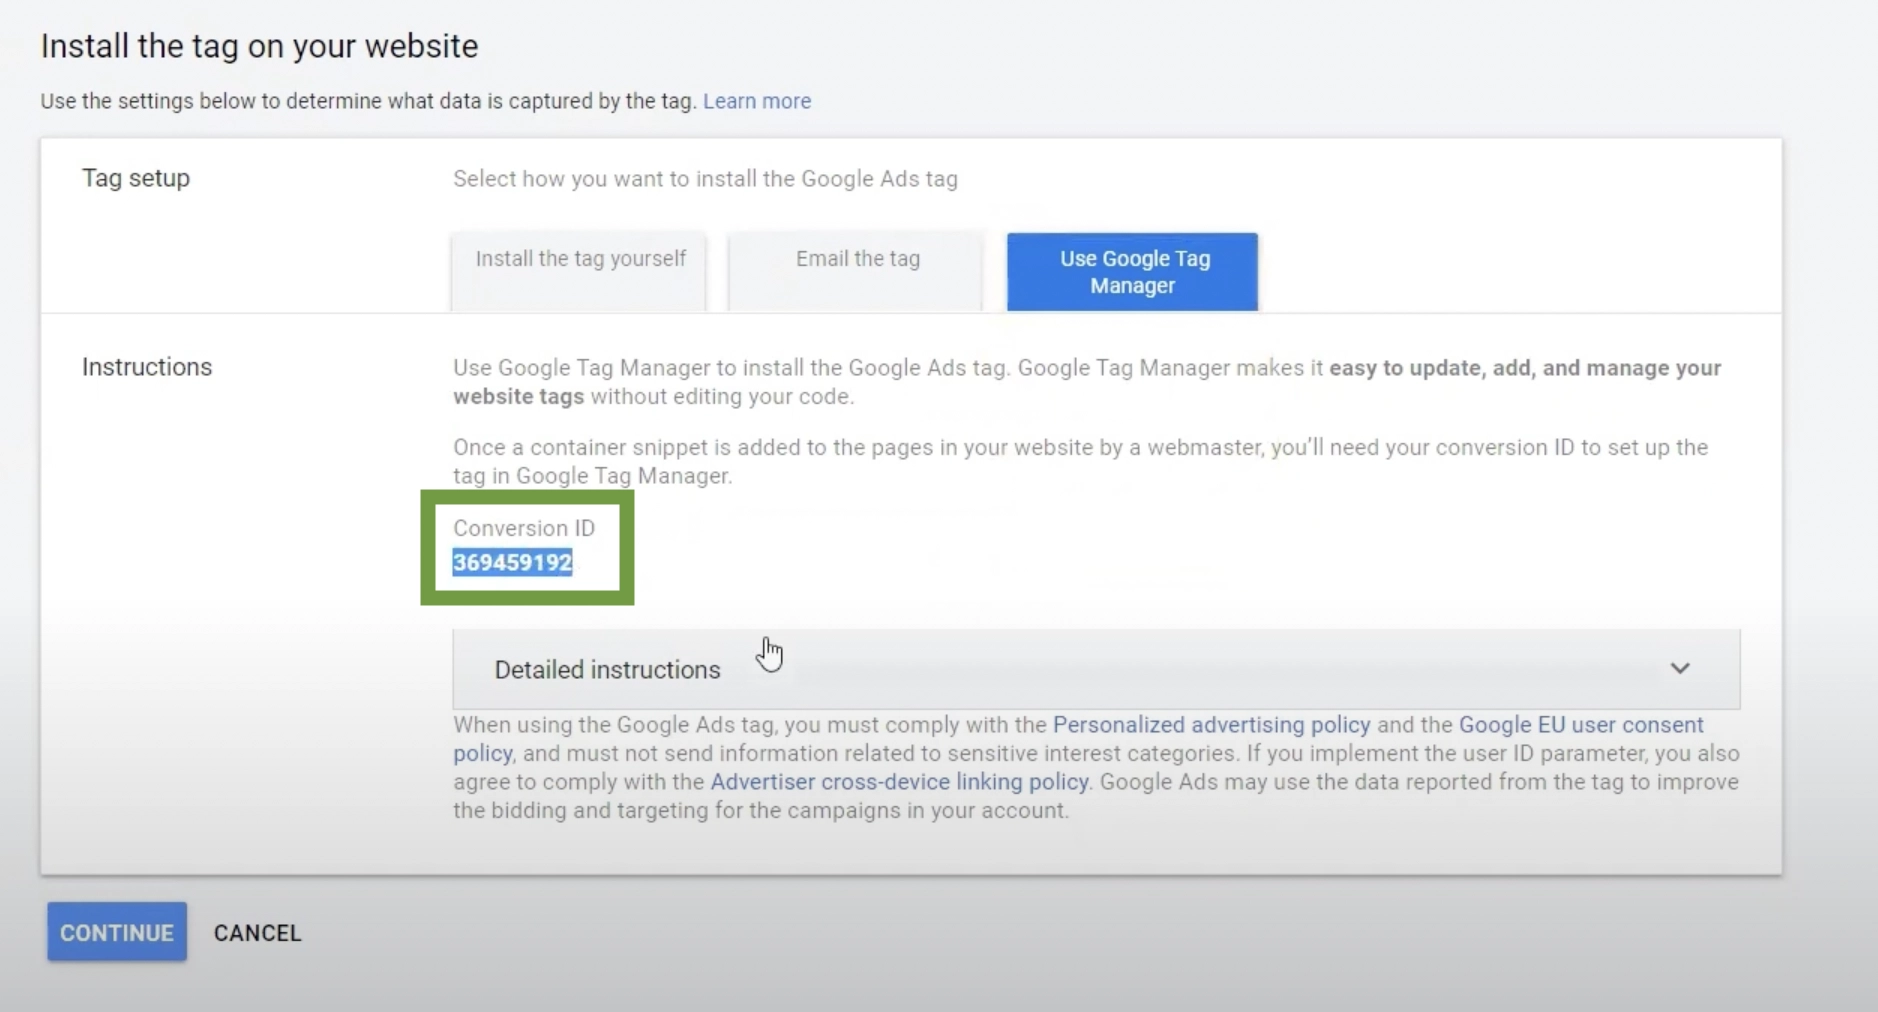
Task: Click the Conversion ID number 369459192
Action: 512,562
